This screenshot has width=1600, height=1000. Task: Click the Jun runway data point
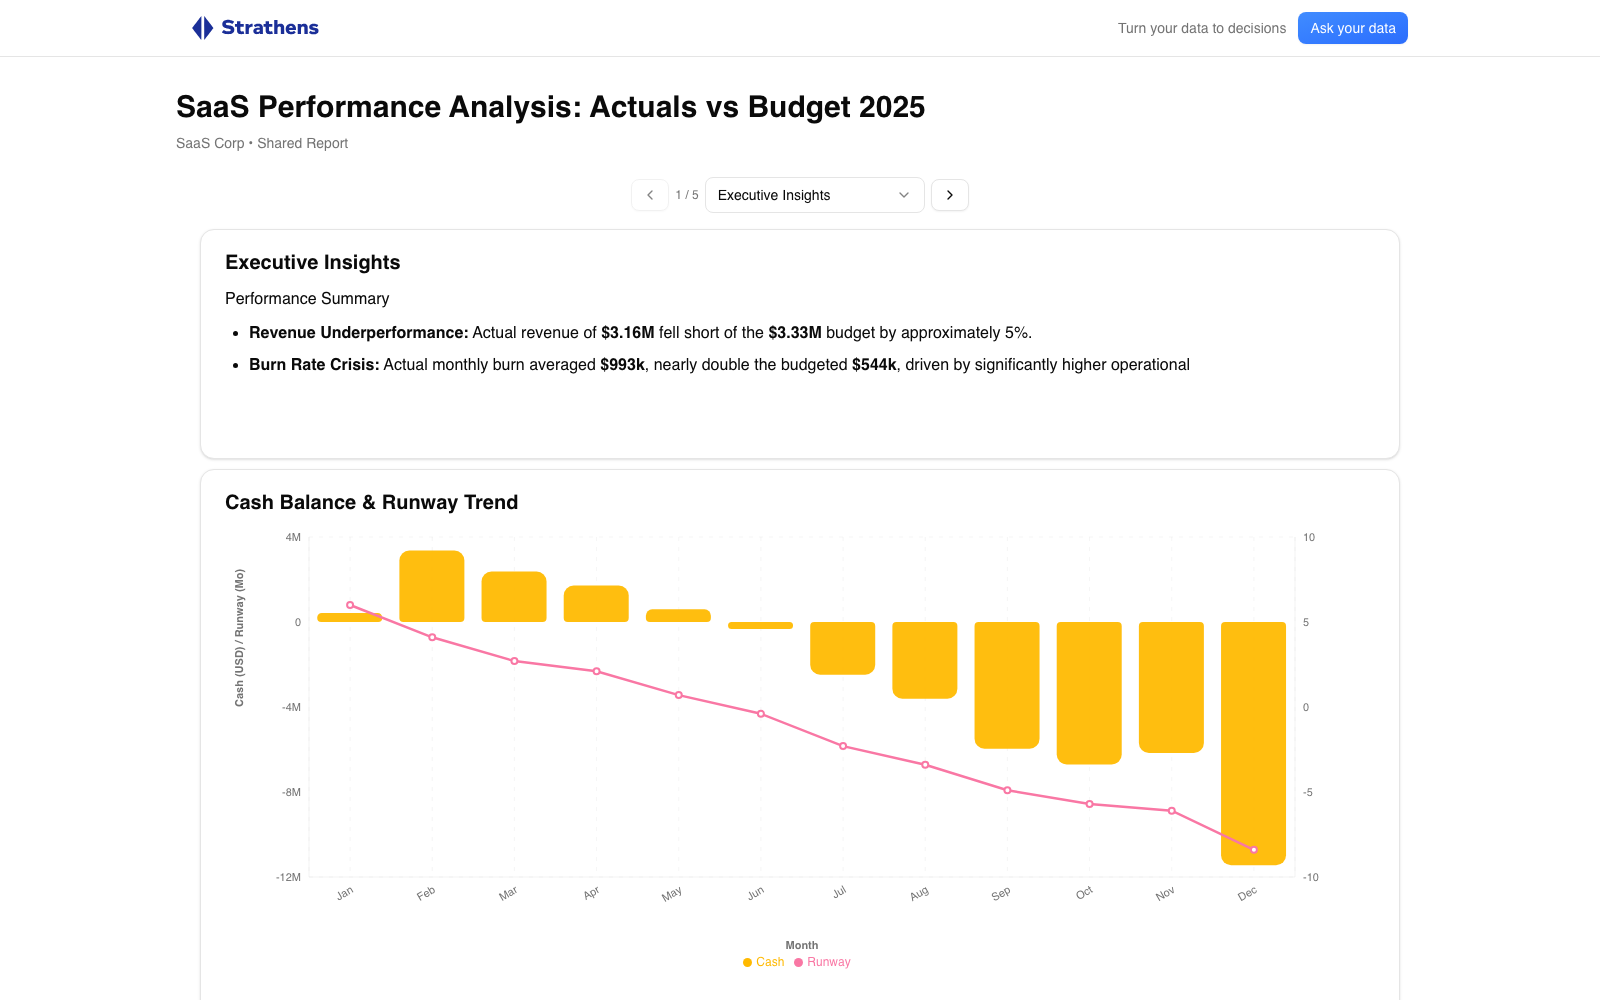pos(761,714)
